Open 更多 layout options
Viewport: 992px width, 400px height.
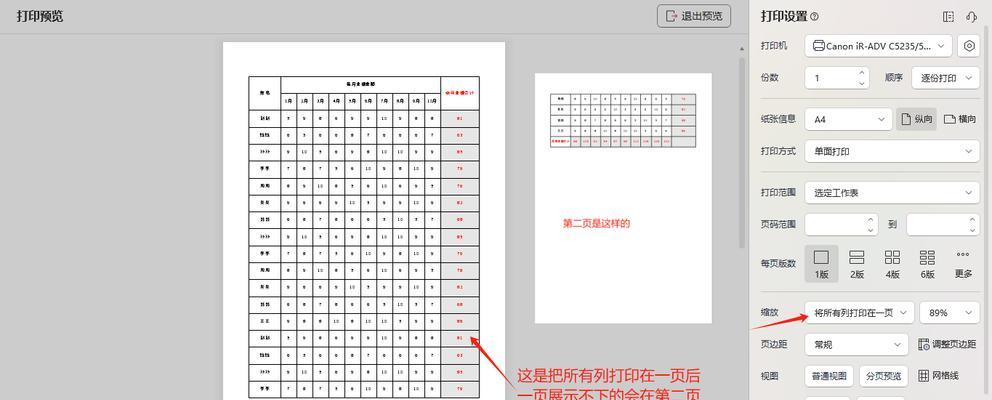[963, 263]
